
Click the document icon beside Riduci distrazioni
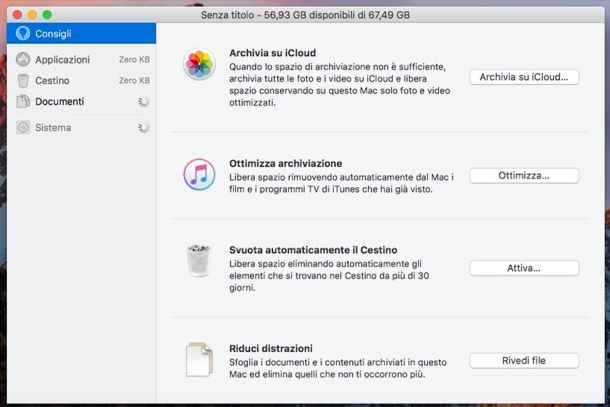point(199,360)
